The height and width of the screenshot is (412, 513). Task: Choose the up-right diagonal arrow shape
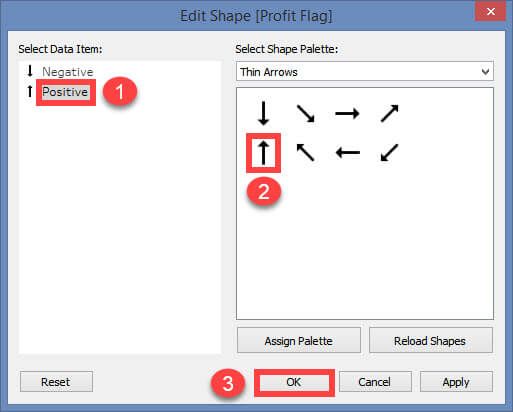point(389,113)
